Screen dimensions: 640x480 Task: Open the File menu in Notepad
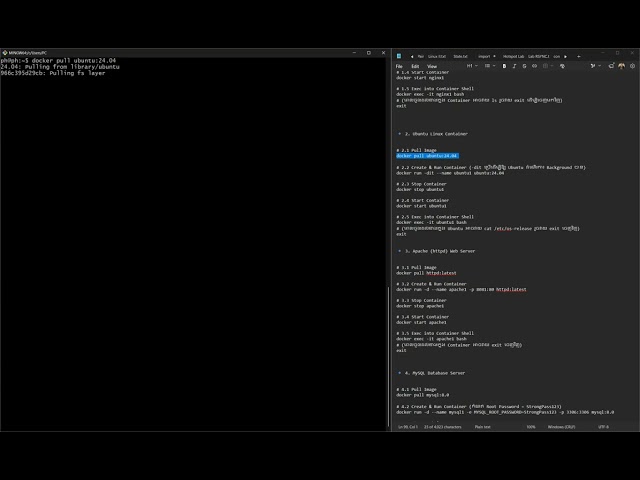(x=399, y=66)
